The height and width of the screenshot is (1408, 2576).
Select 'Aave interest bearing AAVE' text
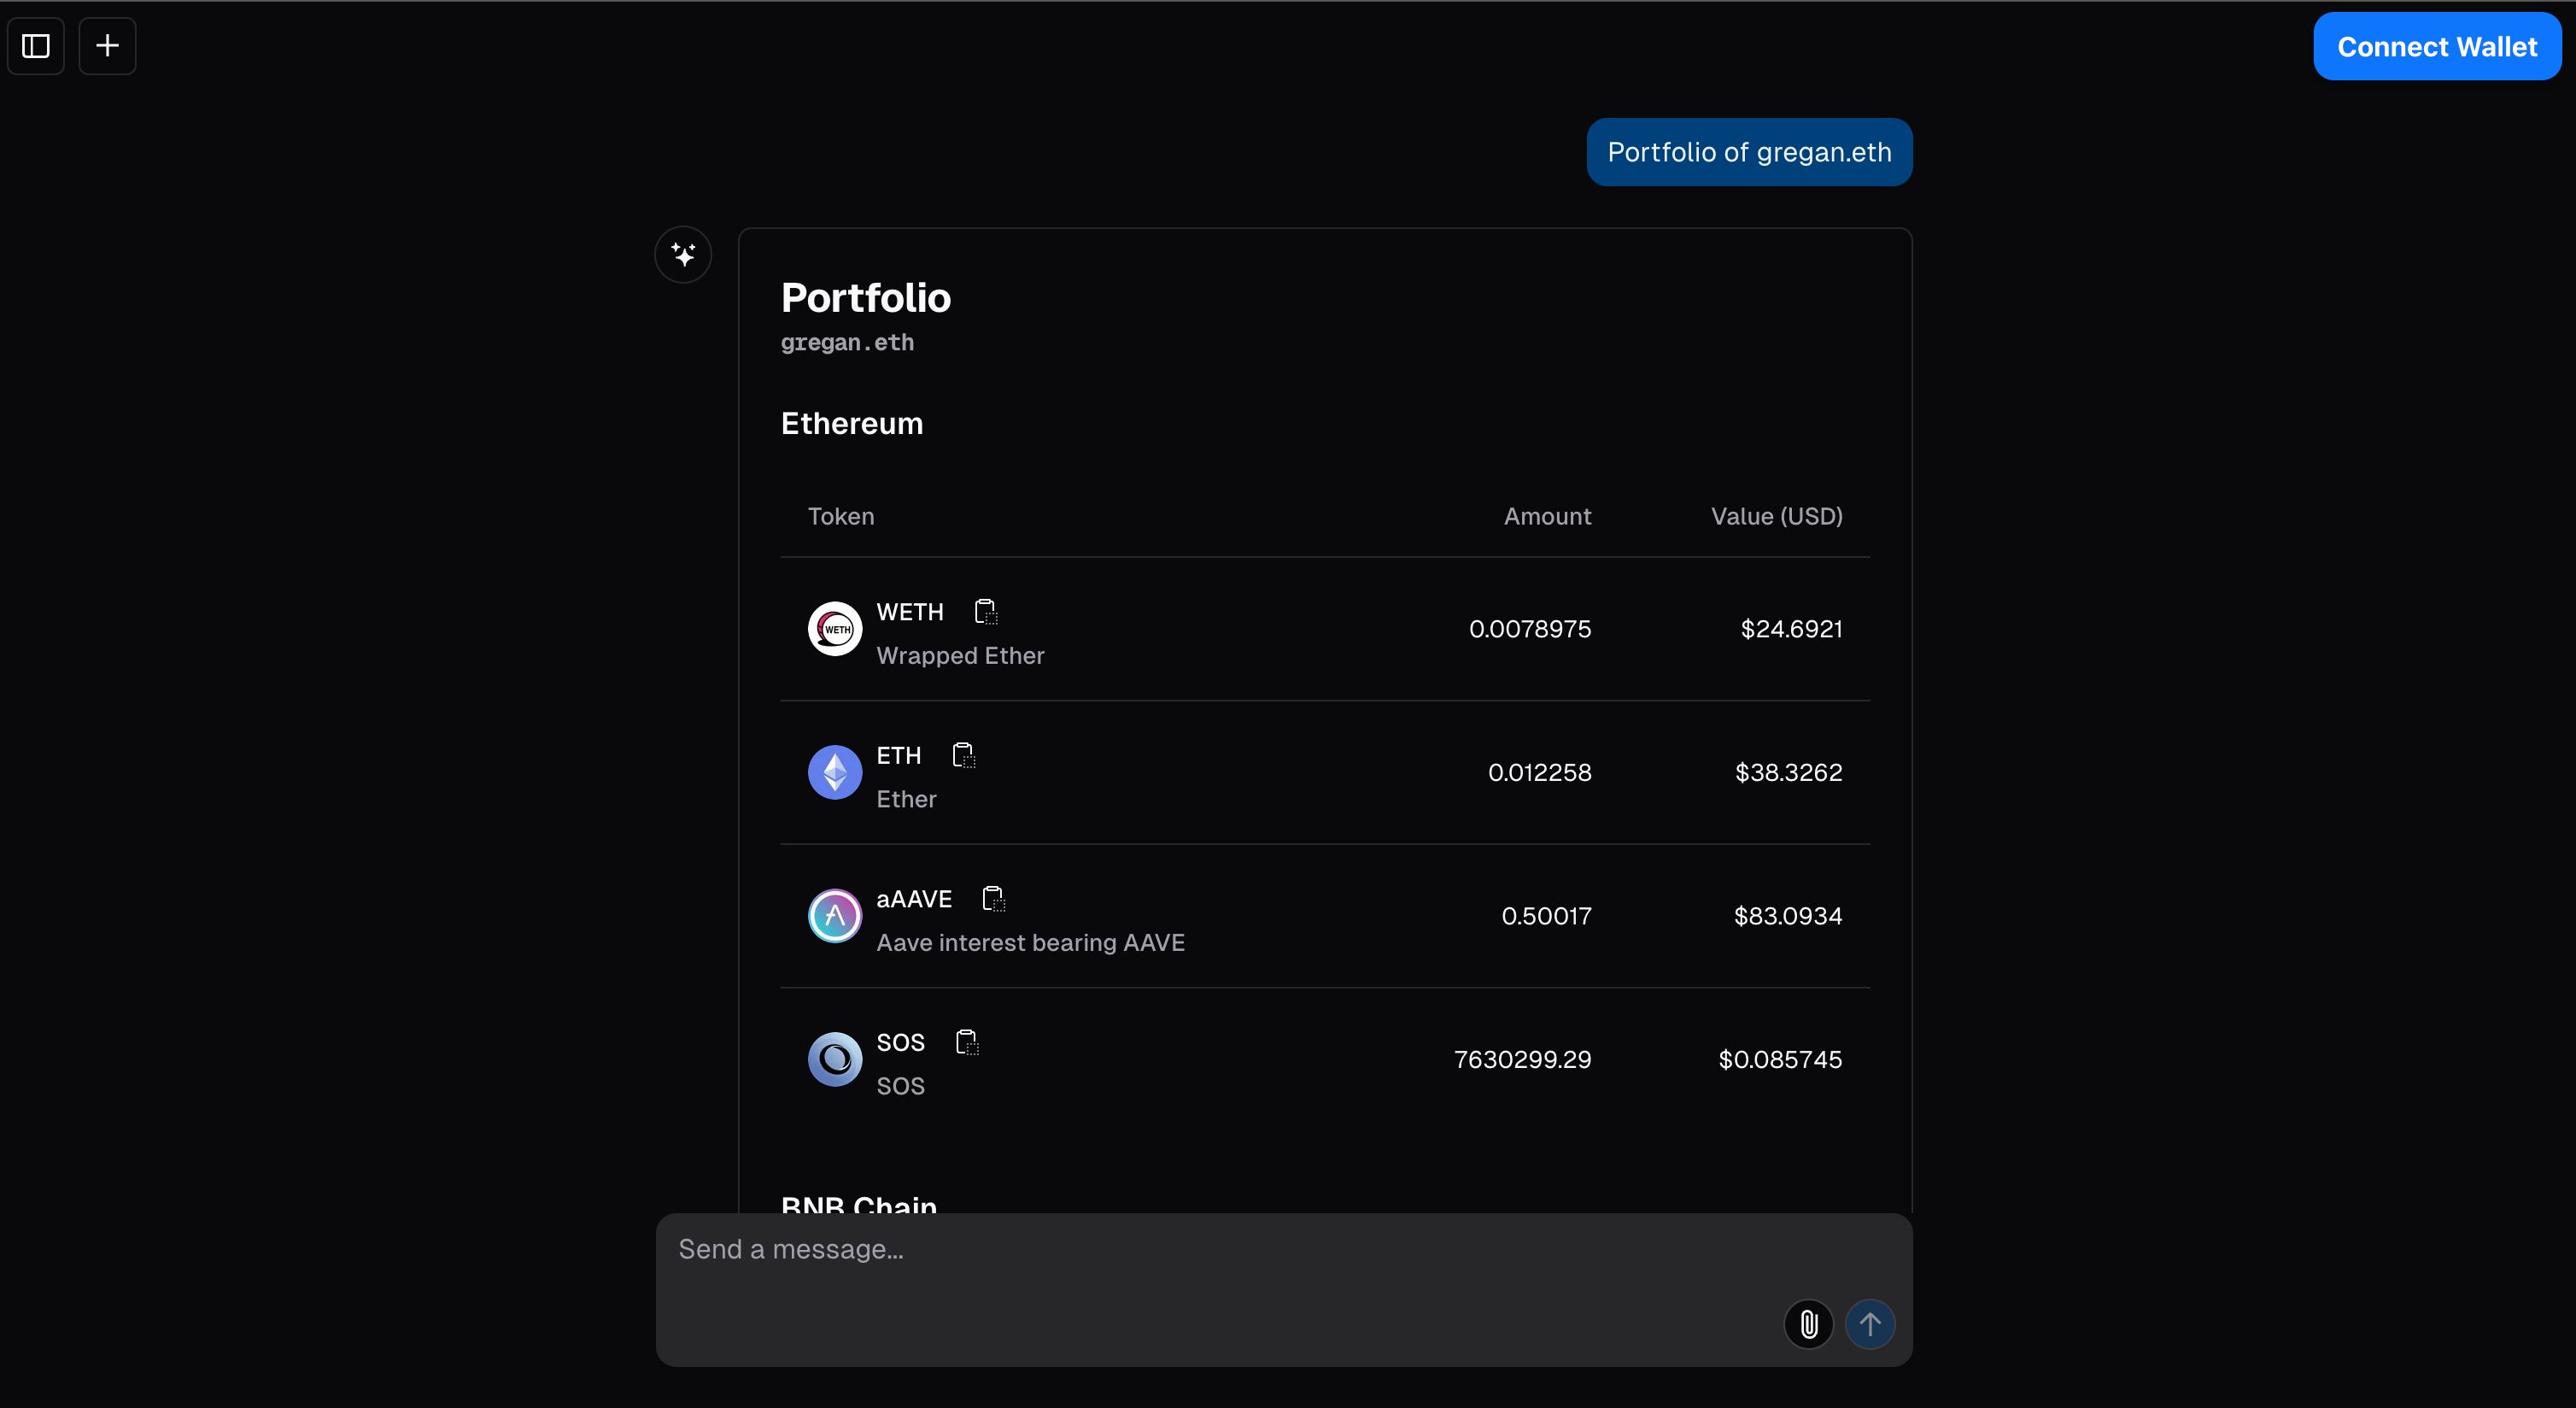coord(1030,943)
